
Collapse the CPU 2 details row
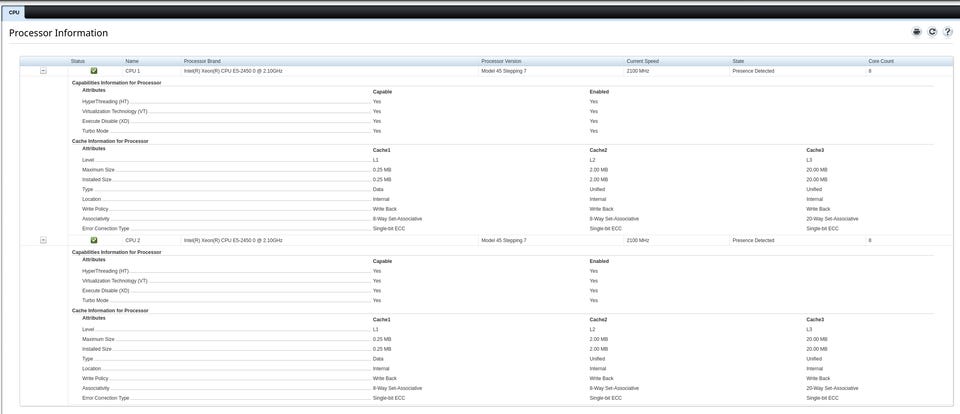43,241
